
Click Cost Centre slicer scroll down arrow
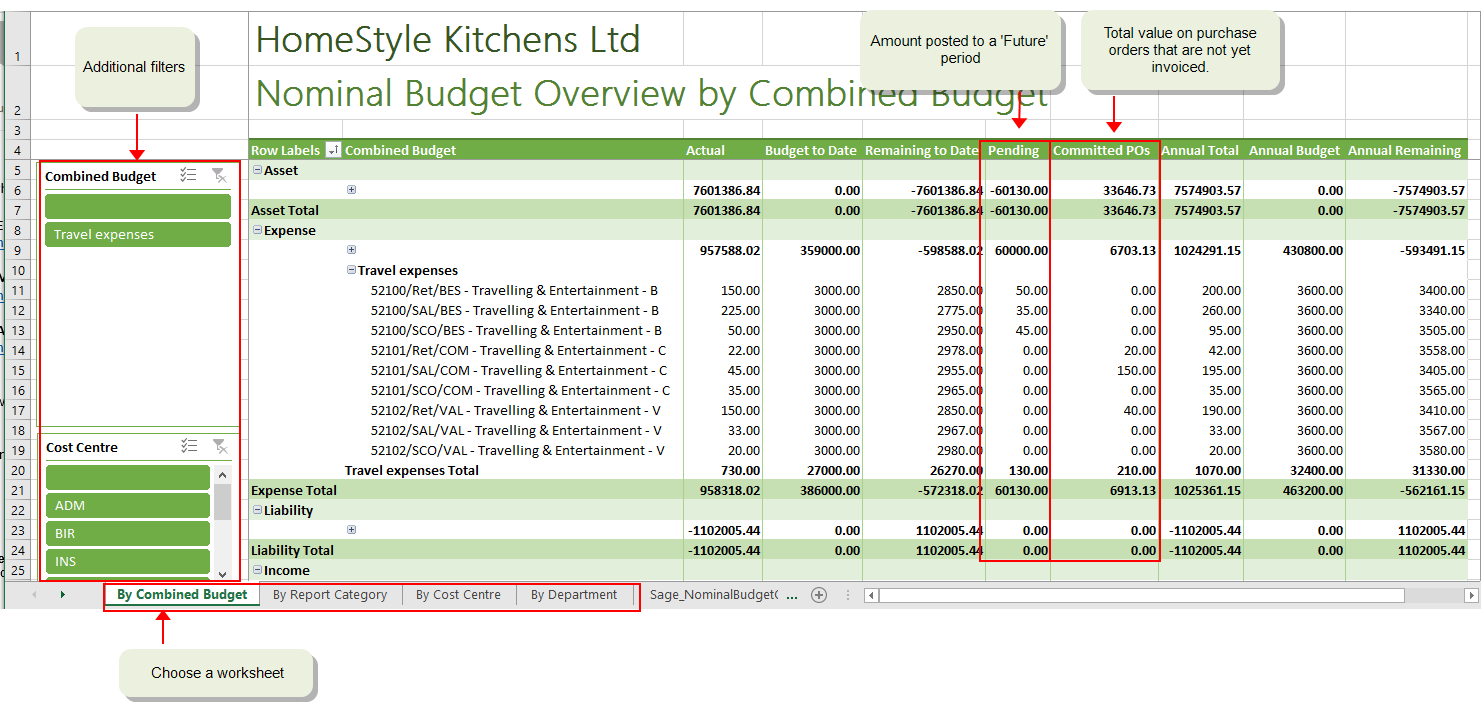click(222, 574)
